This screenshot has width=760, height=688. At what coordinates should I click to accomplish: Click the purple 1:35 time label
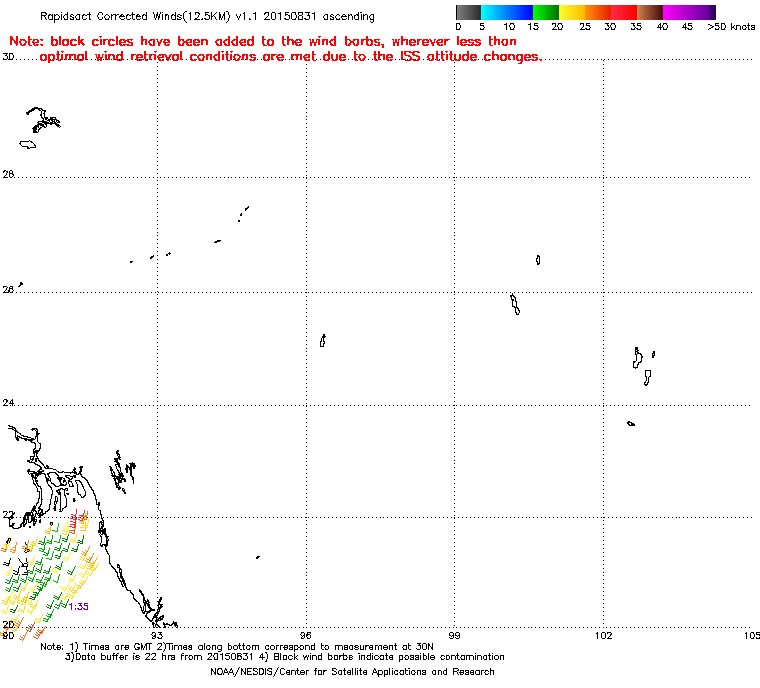click(x=79, y=607)
